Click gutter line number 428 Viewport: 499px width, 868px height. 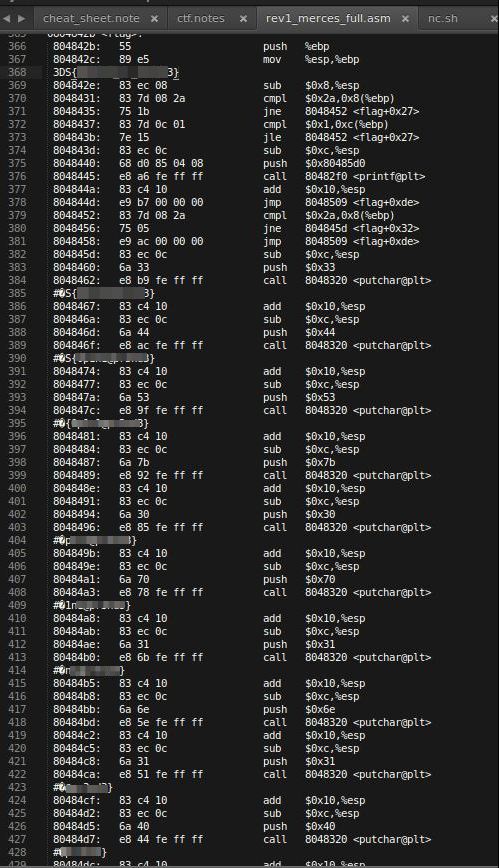[17, 852]
